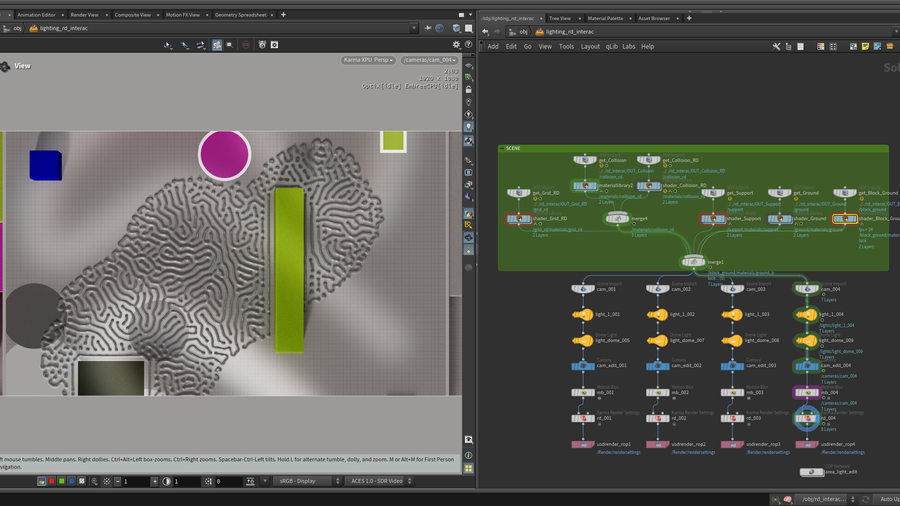Viewport: 900px width, 506px height.
Task: Open the Karma XPU Persp renderer dropdown
Action: [368, 60]
